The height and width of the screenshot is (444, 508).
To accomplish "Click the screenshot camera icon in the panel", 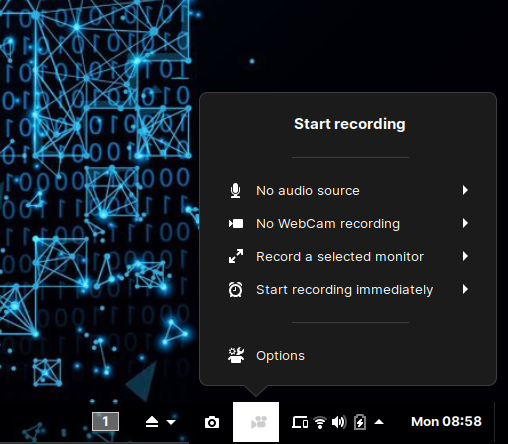I will pyautogui.click(x=212, y=422).
